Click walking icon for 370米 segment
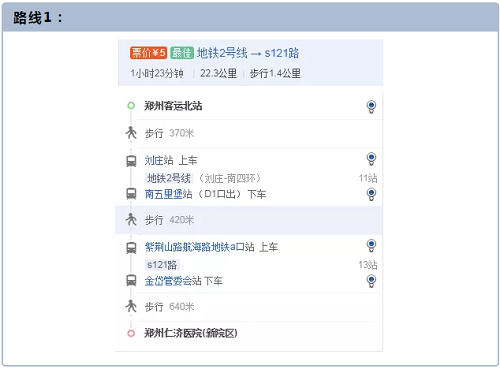 point(131,133)
